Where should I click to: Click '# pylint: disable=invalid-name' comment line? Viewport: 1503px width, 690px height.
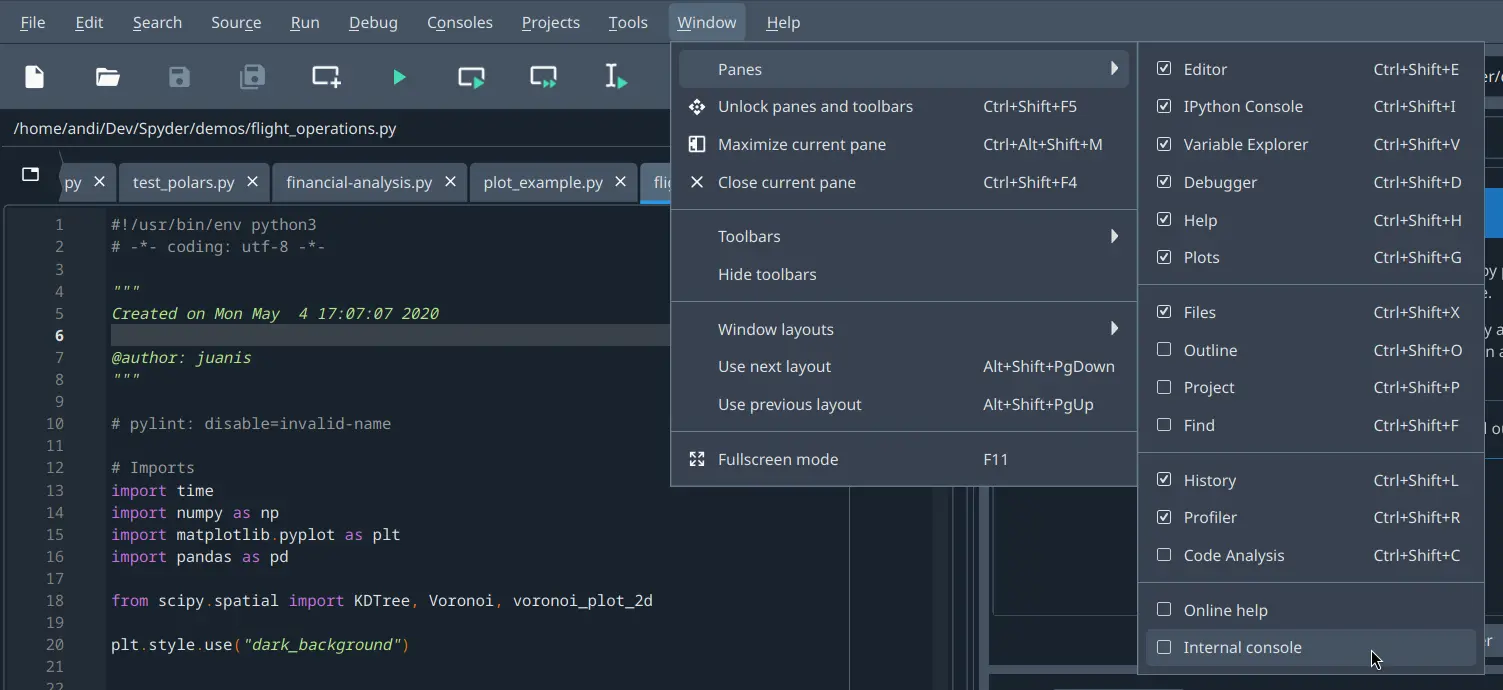pyautogui.click(x=251, y=424)
